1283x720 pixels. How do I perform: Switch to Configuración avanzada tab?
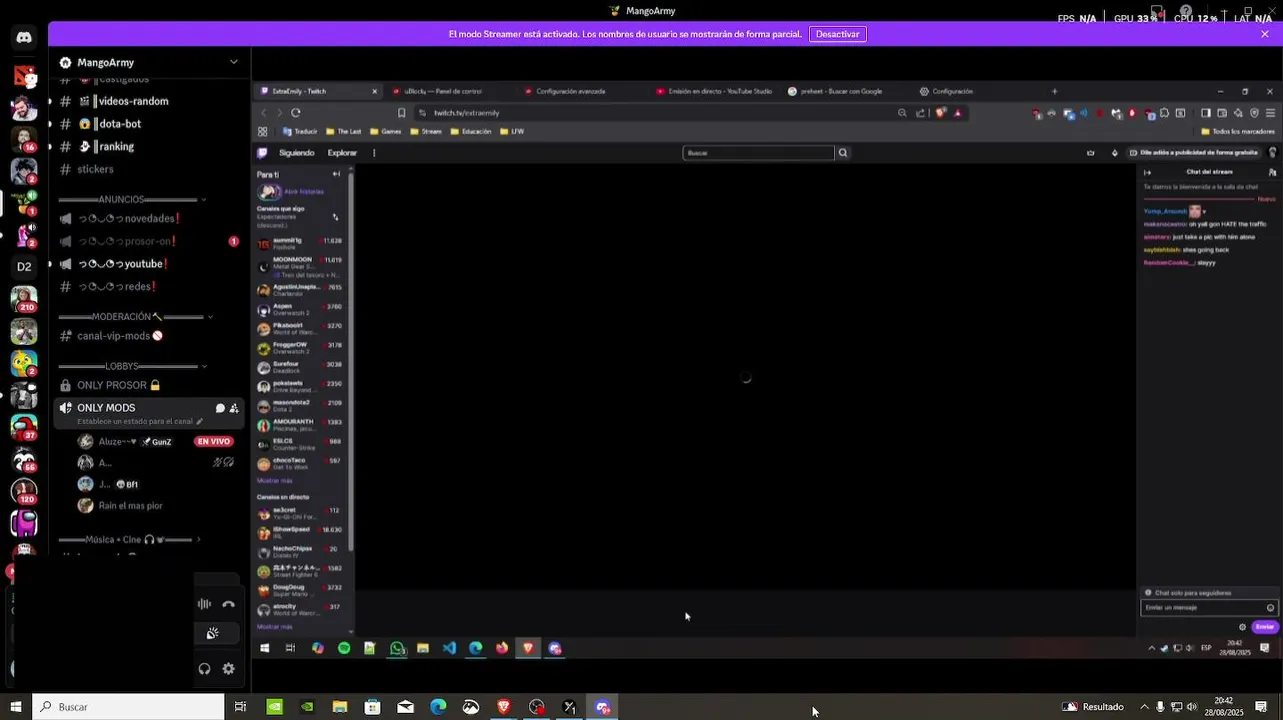582,91
